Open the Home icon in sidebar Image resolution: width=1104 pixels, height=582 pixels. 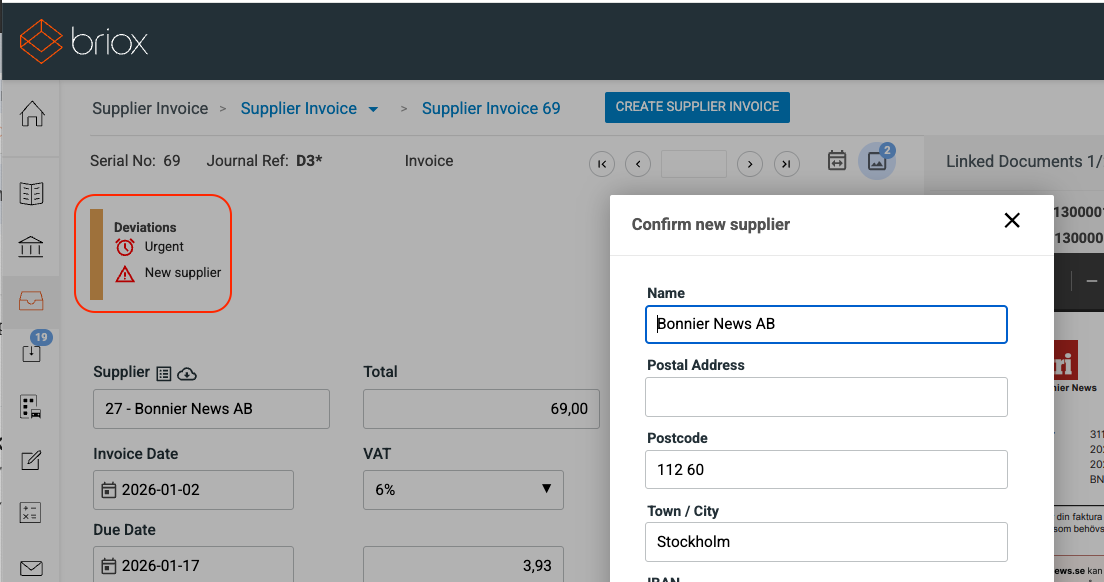32,114
